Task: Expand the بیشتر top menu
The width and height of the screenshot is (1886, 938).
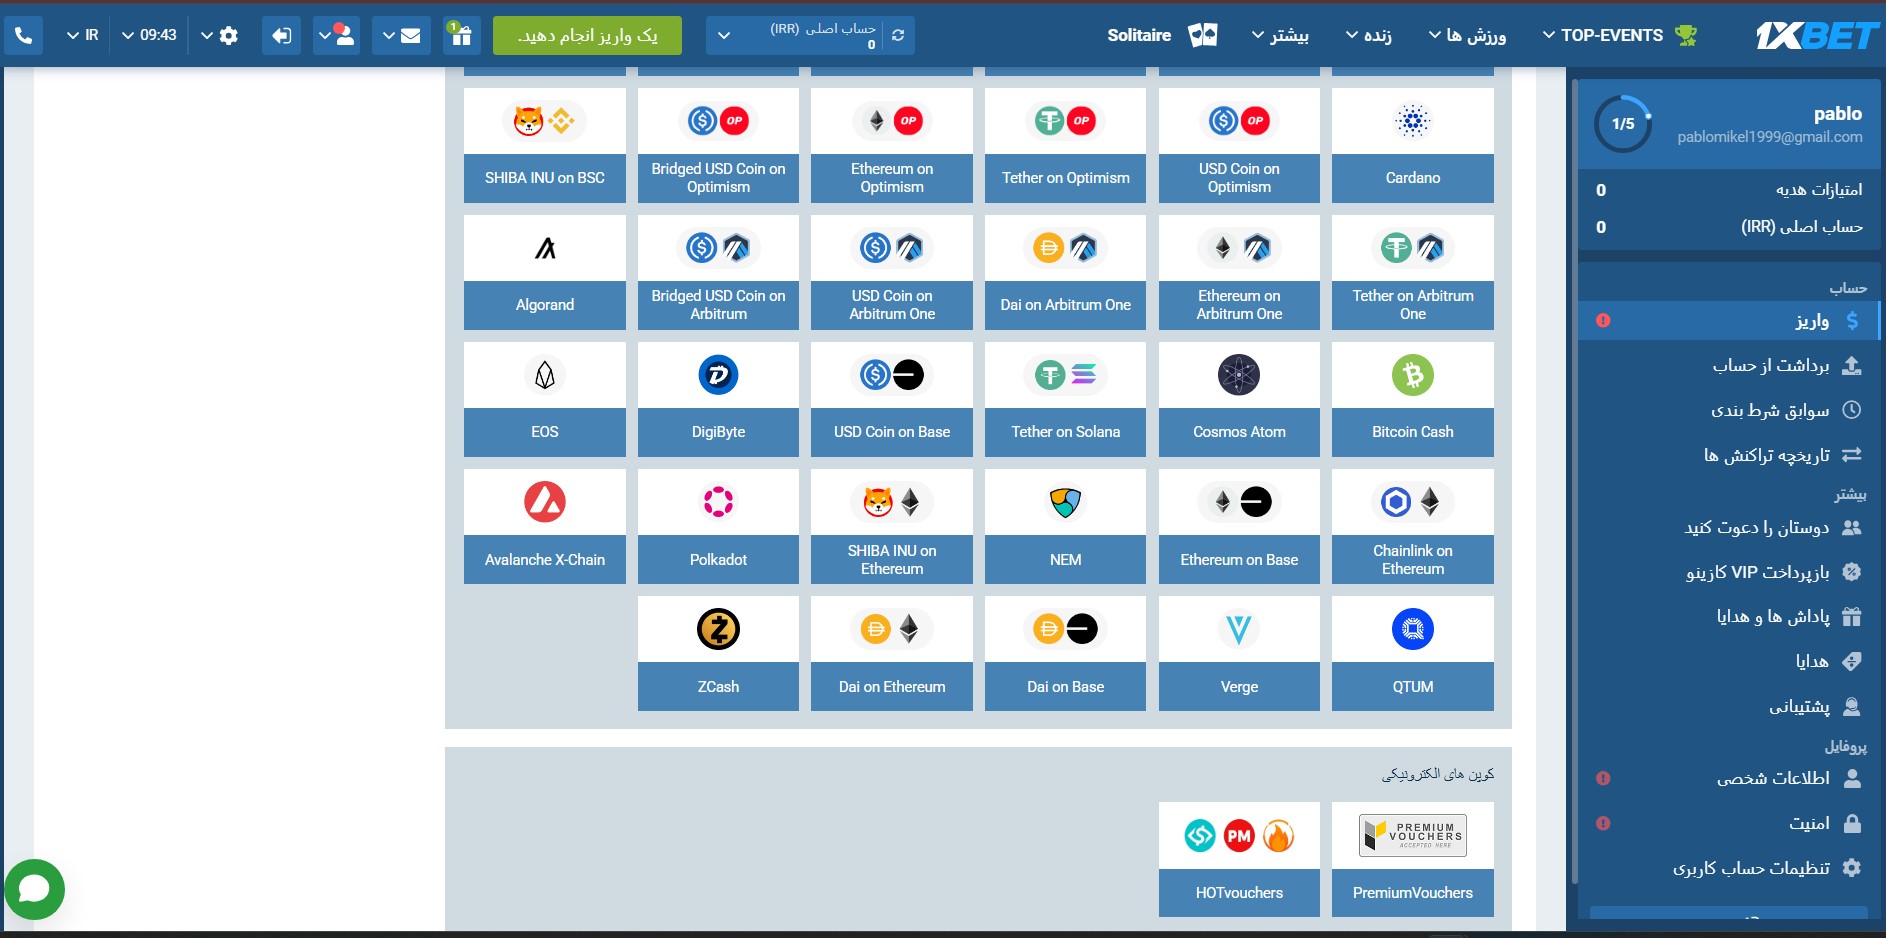Action: pos(1280,35)
